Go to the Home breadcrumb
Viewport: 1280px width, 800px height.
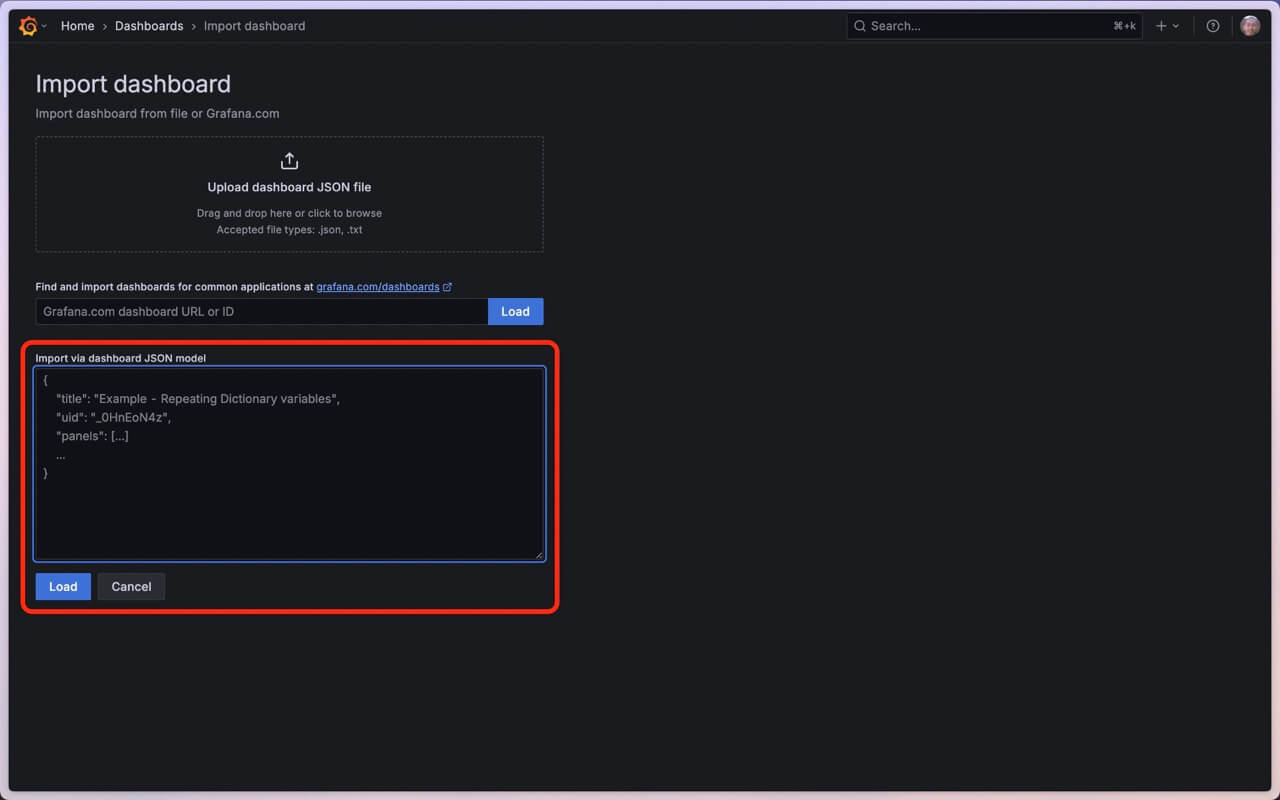77,26
